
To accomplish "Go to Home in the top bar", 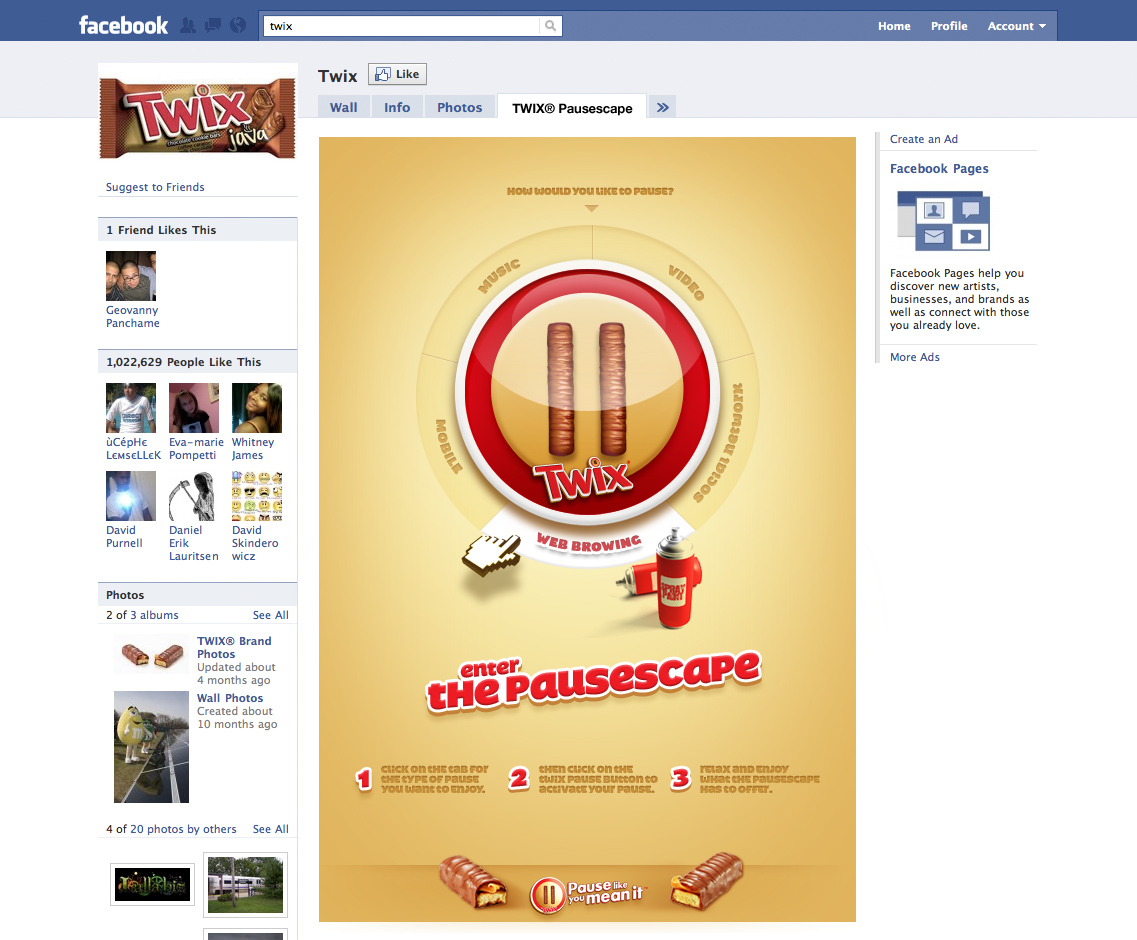I will [894, 26].
